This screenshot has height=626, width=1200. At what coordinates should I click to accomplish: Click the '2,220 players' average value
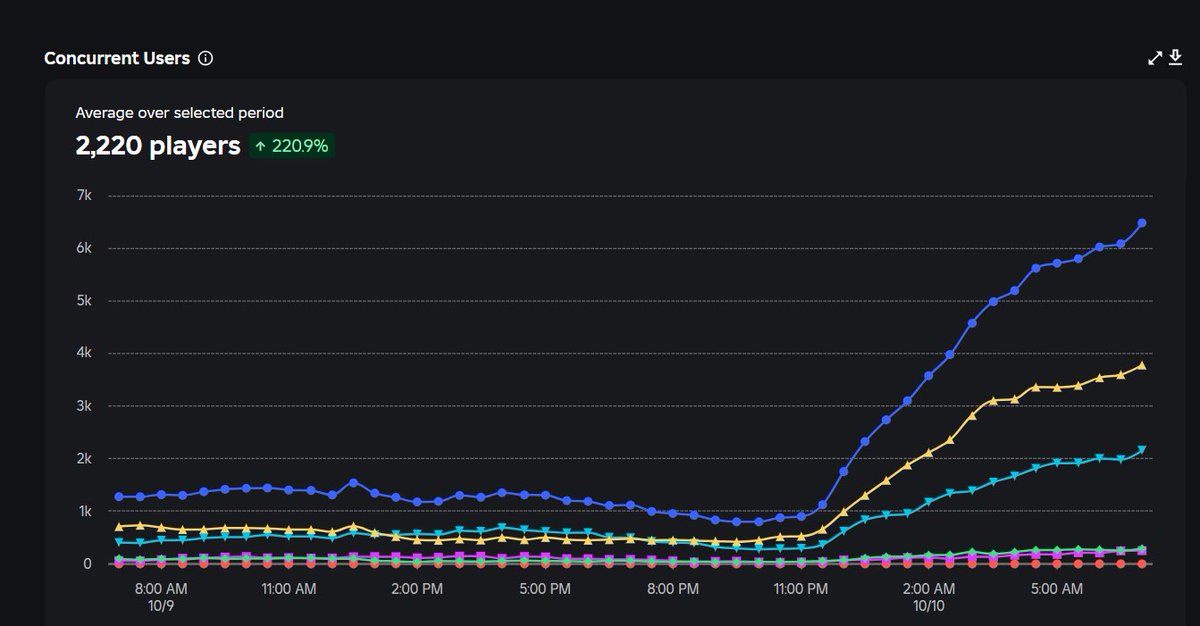coord(158,146)
